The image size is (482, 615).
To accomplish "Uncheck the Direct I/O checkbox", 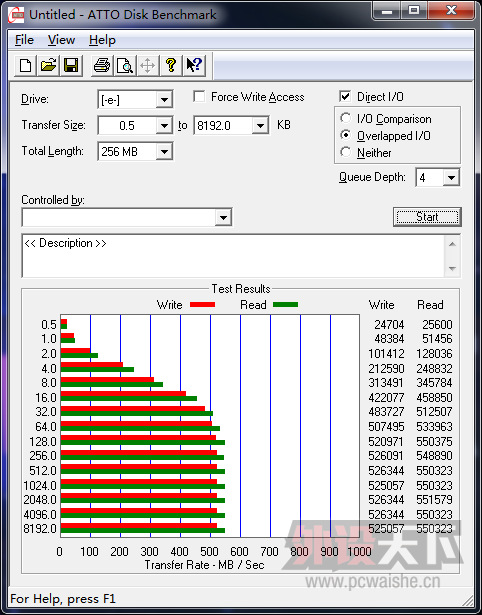I will coord(345,96).
